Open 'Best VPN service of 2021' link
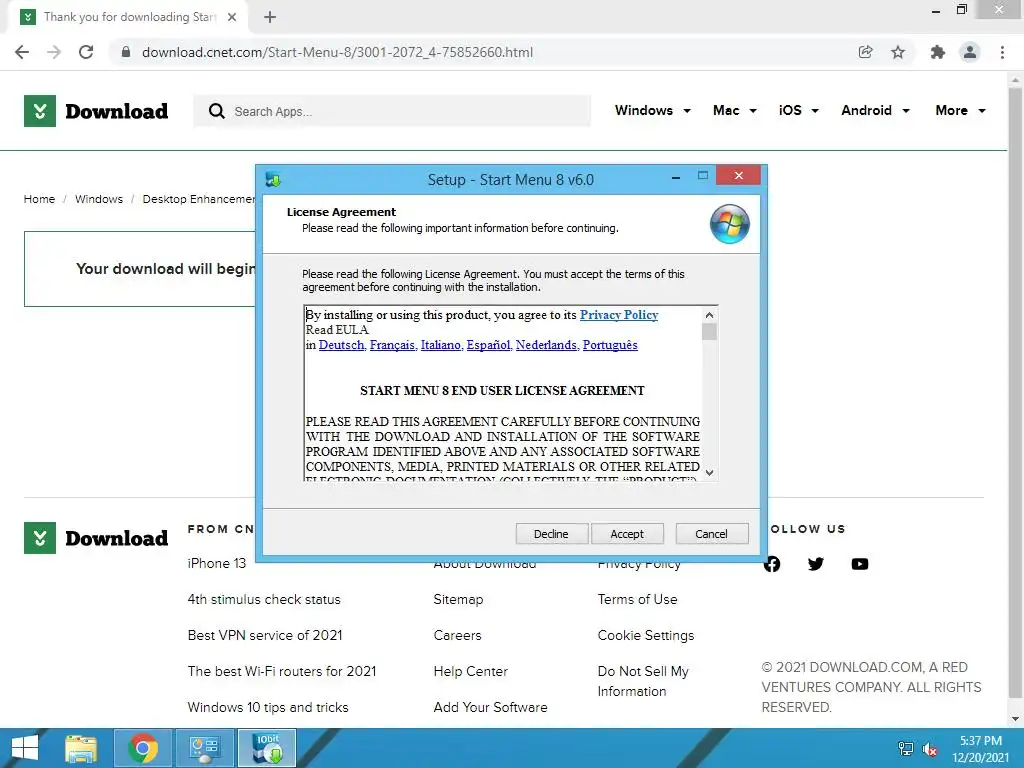 [x=264, y=635]
